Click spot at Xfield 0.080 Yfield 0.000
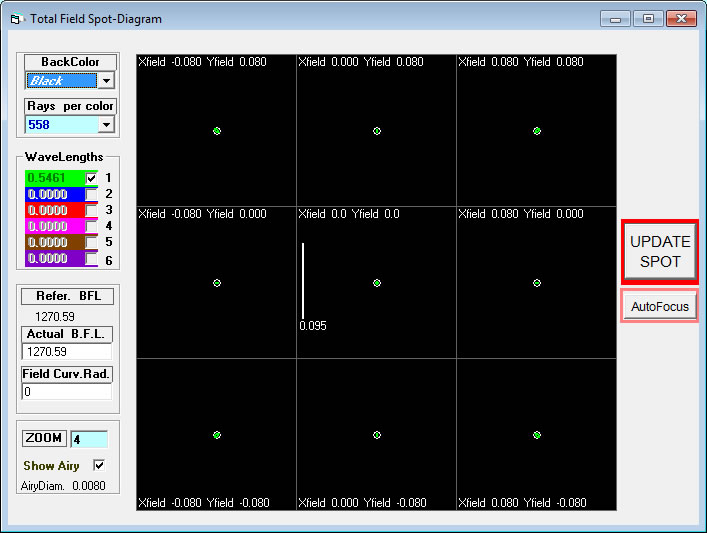The width and height of the screenshot is (707, 533). 537,283
